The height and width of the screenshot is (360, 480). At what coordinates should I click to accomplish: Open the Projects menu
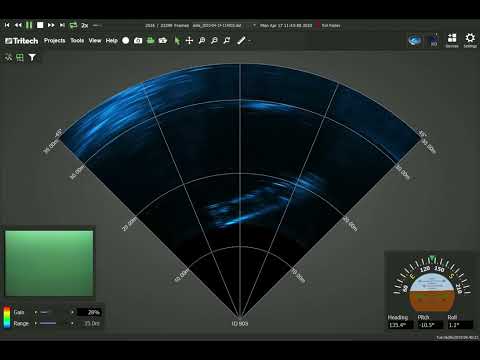coord(55,41)
